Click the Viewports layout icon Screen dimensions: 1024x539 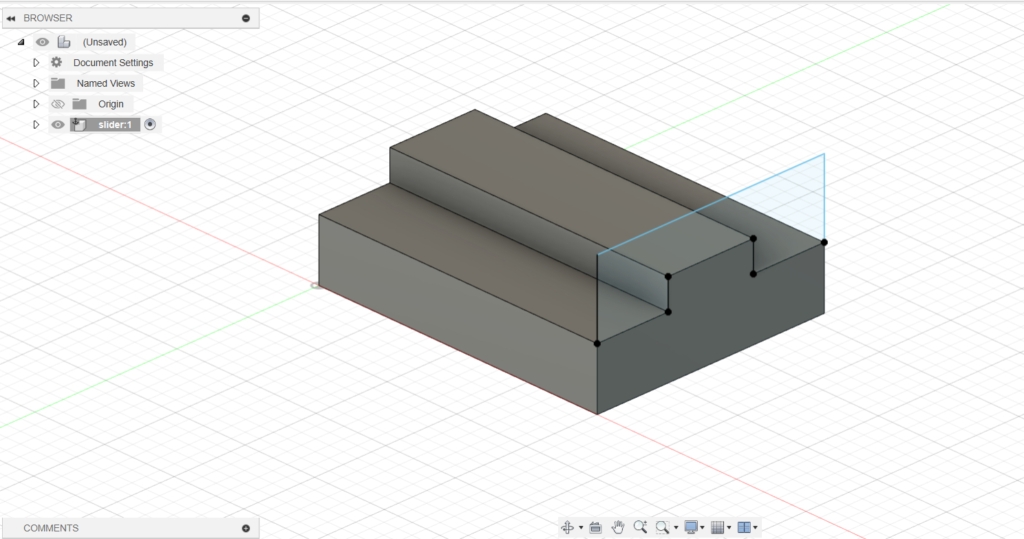744,527
